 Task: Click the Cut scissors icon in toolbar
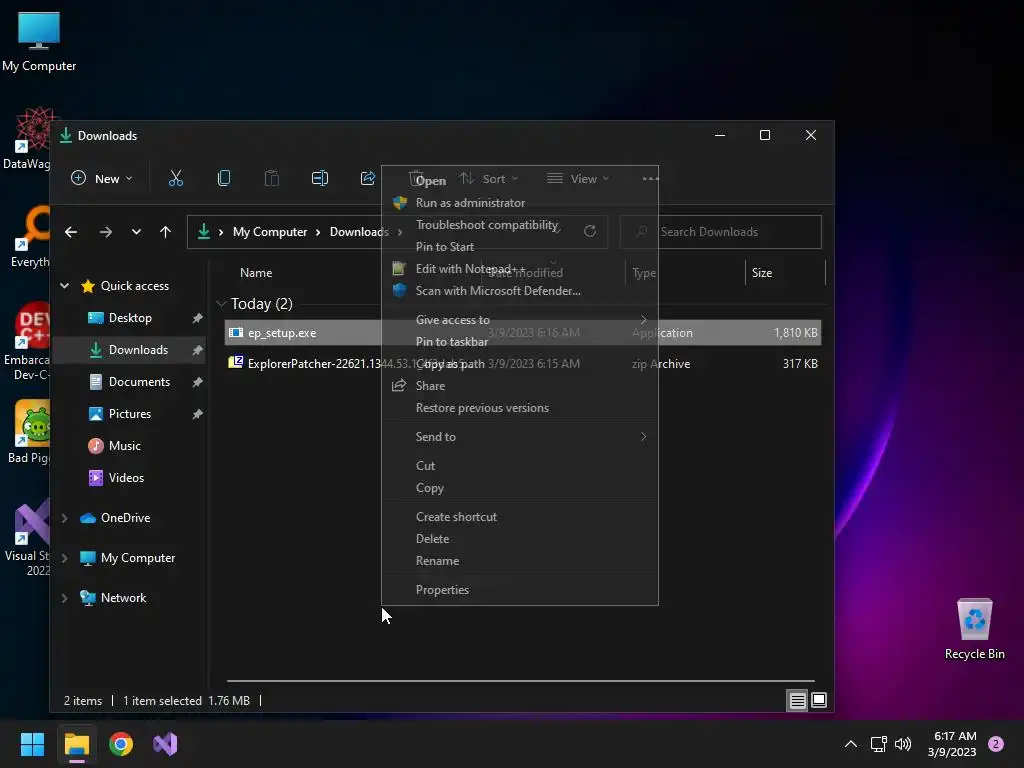tap(176, 178)
